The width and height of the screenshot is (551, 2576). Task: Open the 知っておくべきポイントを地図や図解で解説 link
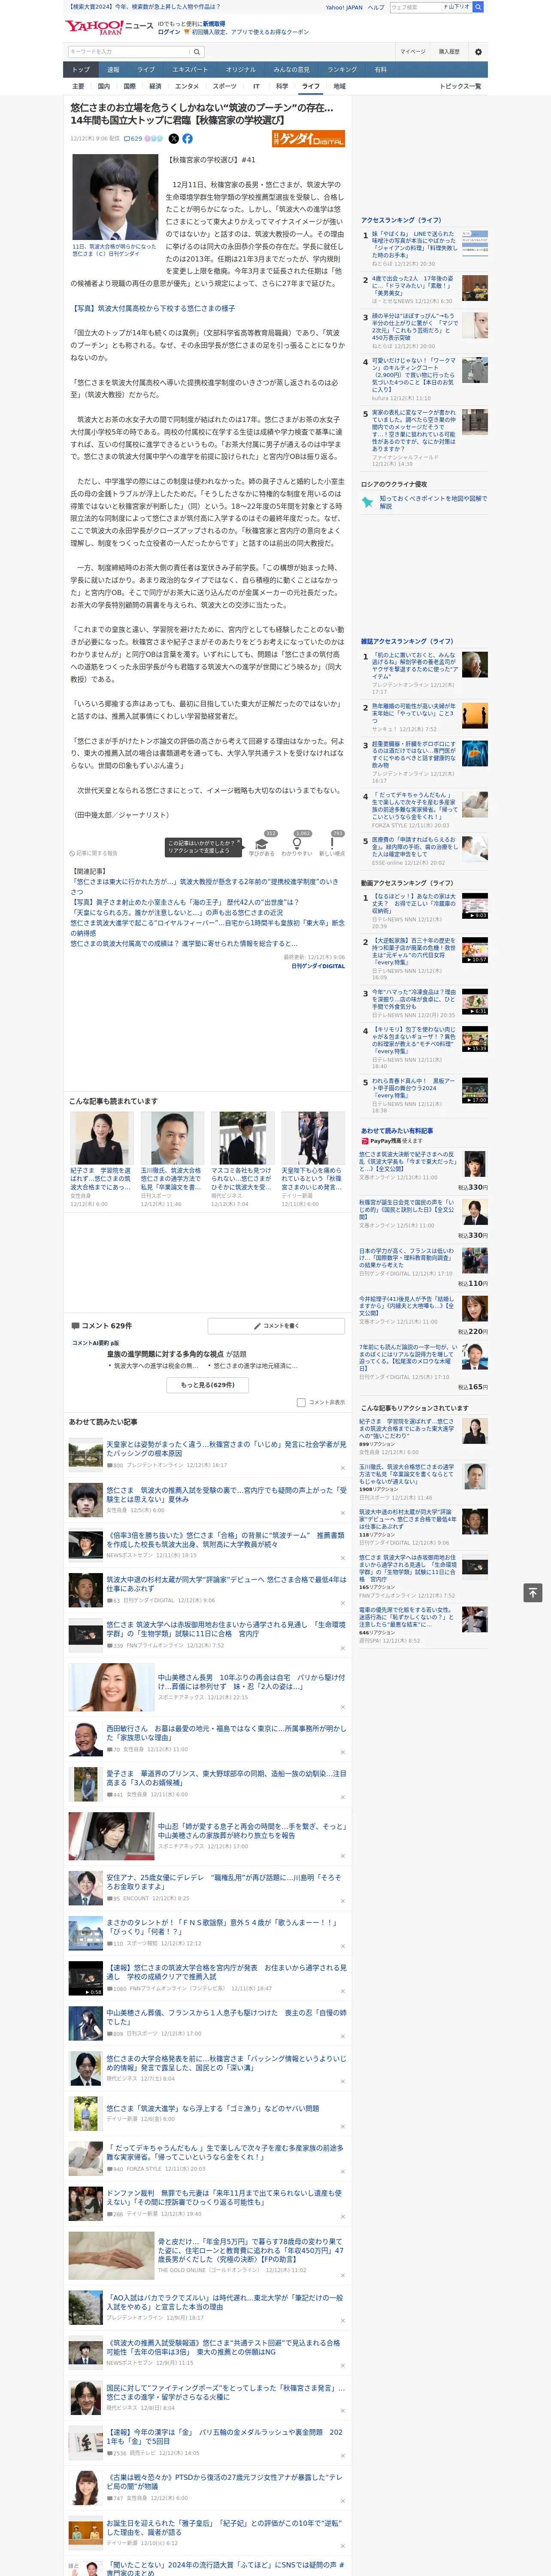pos(433,502)
